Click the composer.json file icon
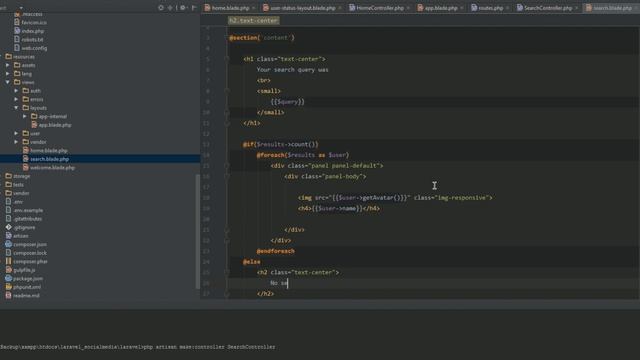 click(9, 244)
